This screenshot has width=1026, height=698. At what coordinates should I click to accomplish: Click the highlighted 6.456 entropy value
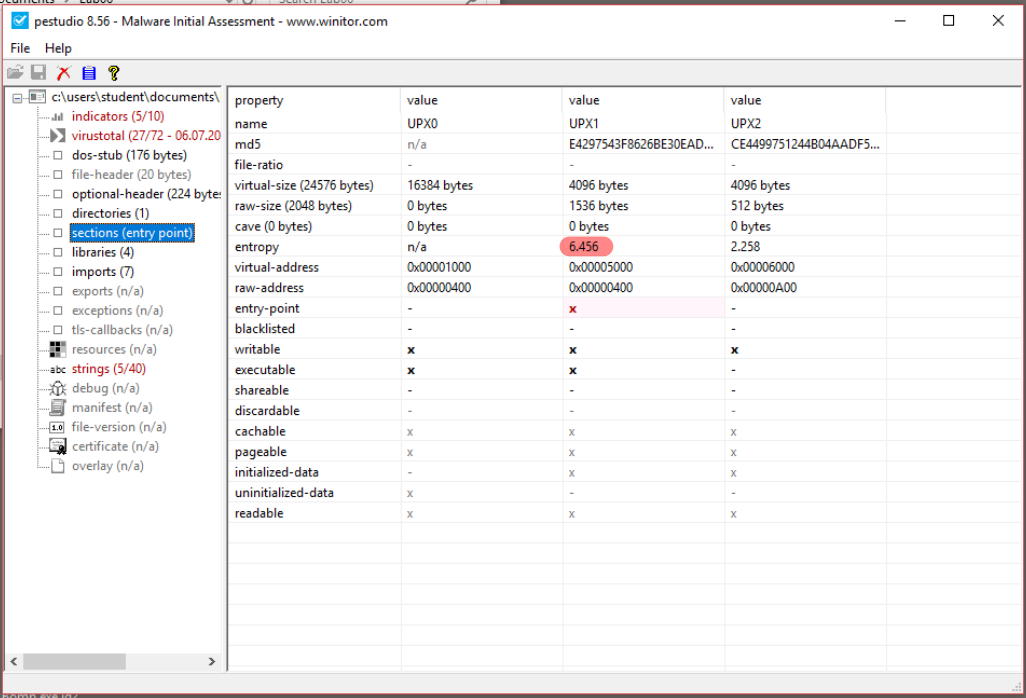(584, 247)
